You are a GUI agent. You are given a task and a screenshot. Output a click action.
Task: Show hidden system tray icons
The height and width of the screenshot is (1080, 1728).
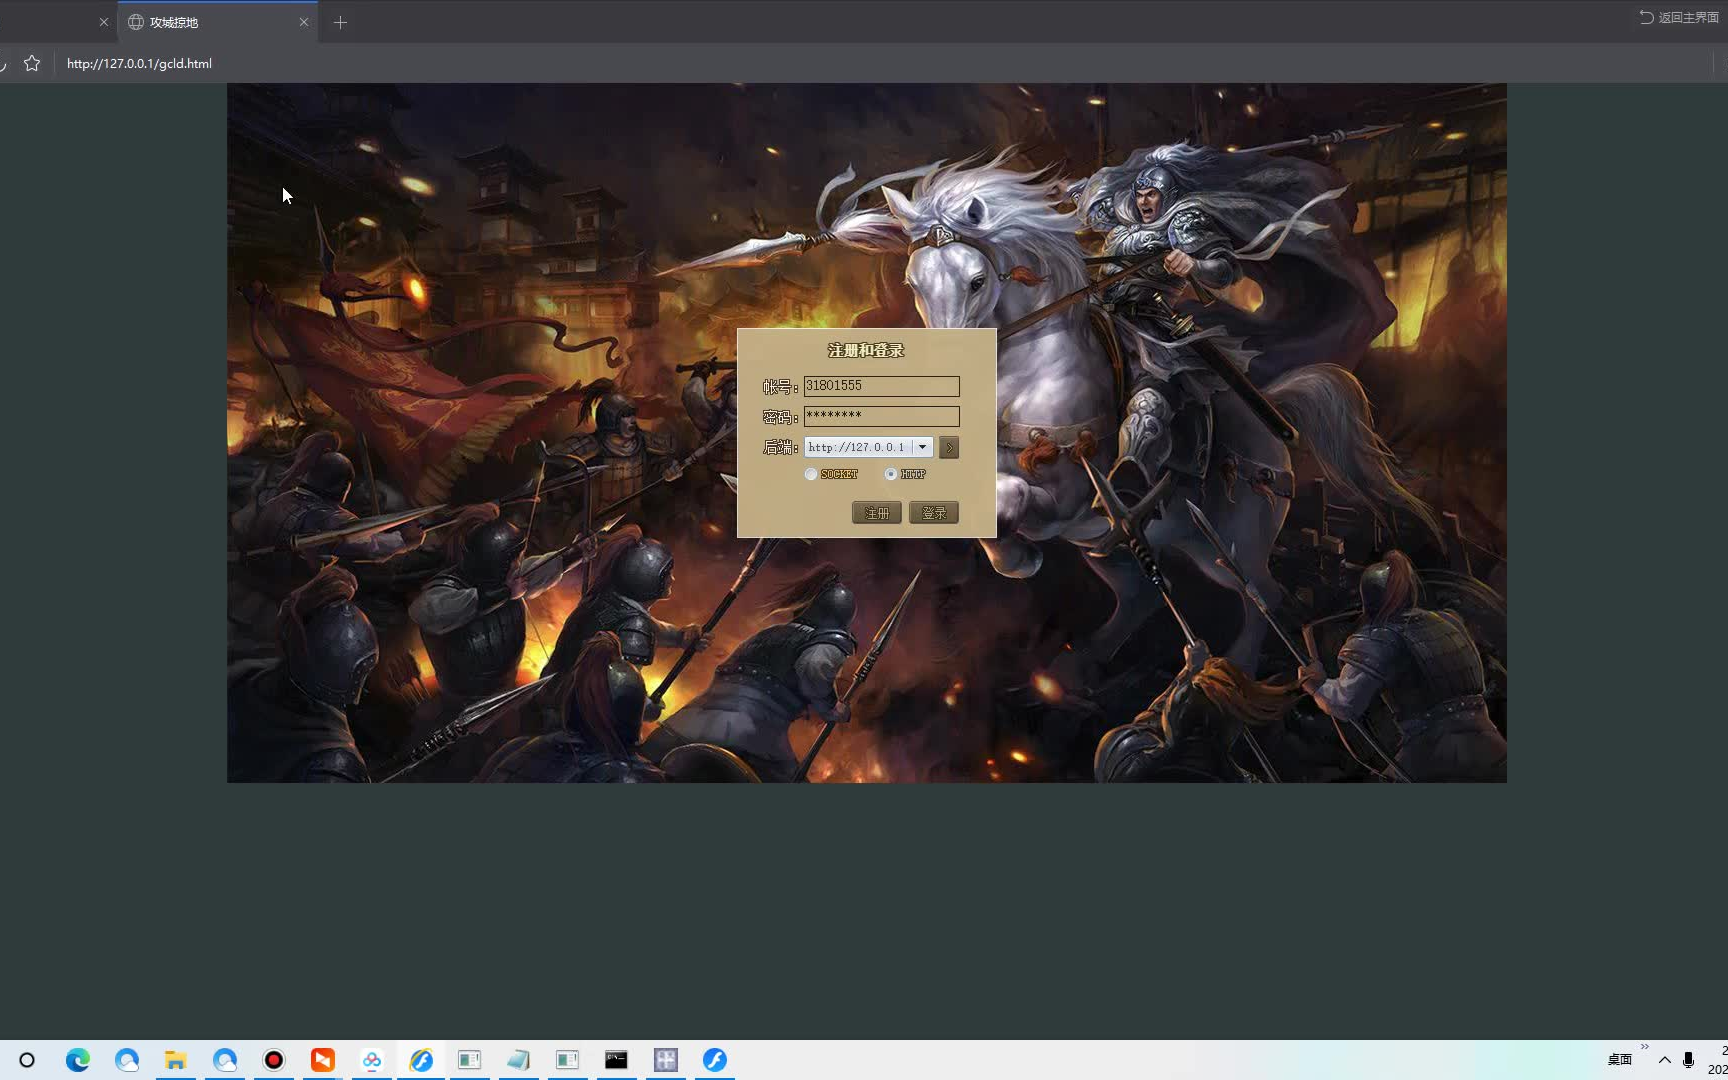coord(1665,1060)
